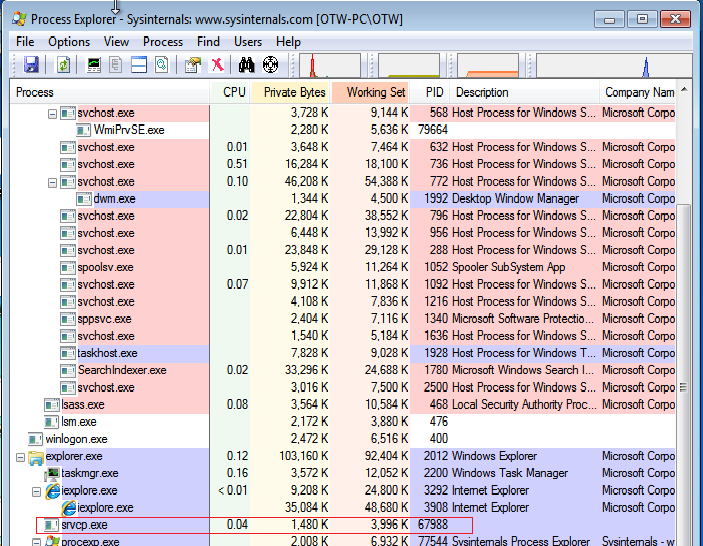Click the I/O mini graph with blue spike
703x546 pixels.
coord(614,65)
